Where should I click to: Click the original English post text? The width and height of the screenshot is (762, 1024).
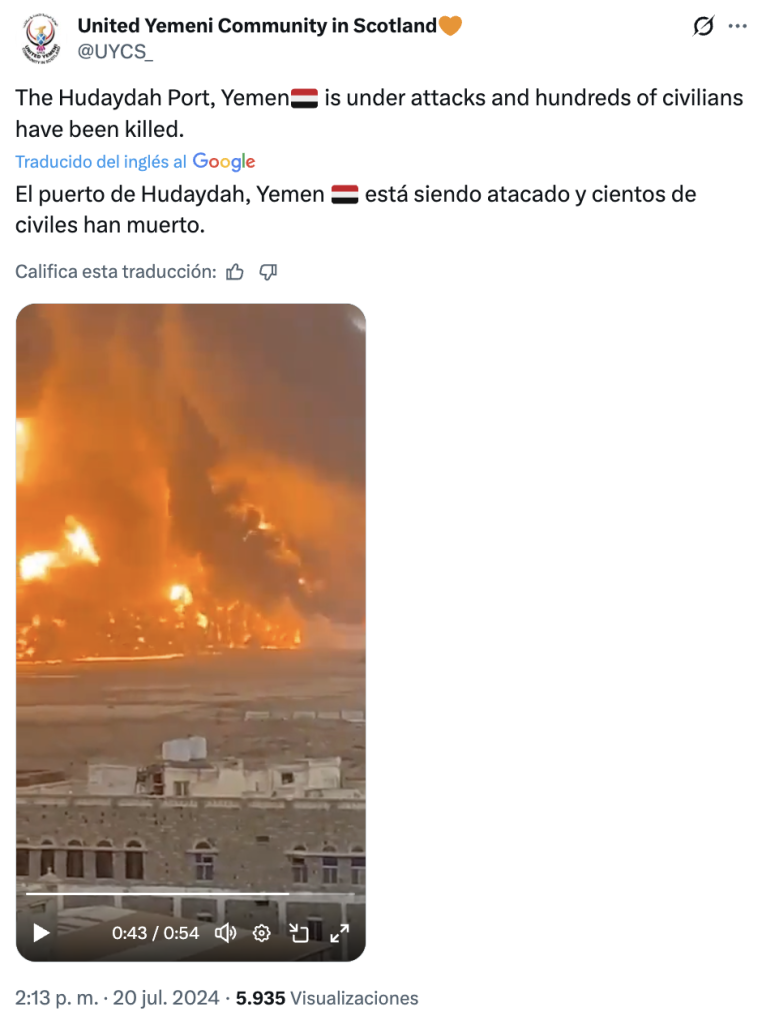[379, 113]
